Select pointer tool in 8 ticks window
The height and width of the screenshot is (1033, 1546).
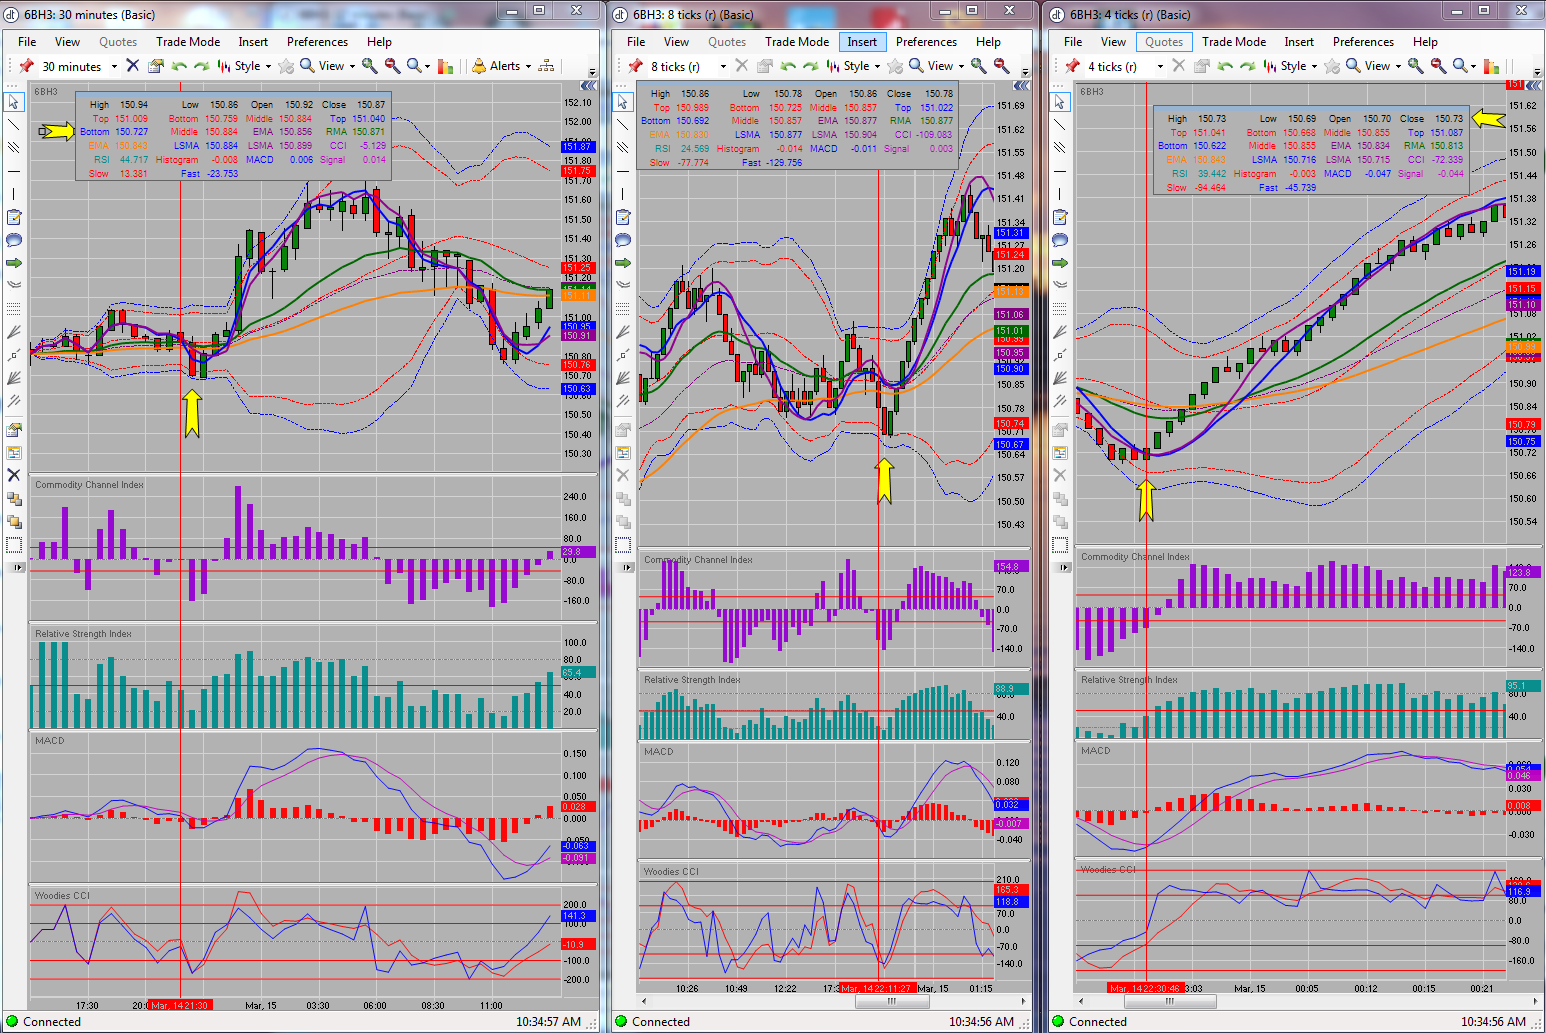click(623, 101)
